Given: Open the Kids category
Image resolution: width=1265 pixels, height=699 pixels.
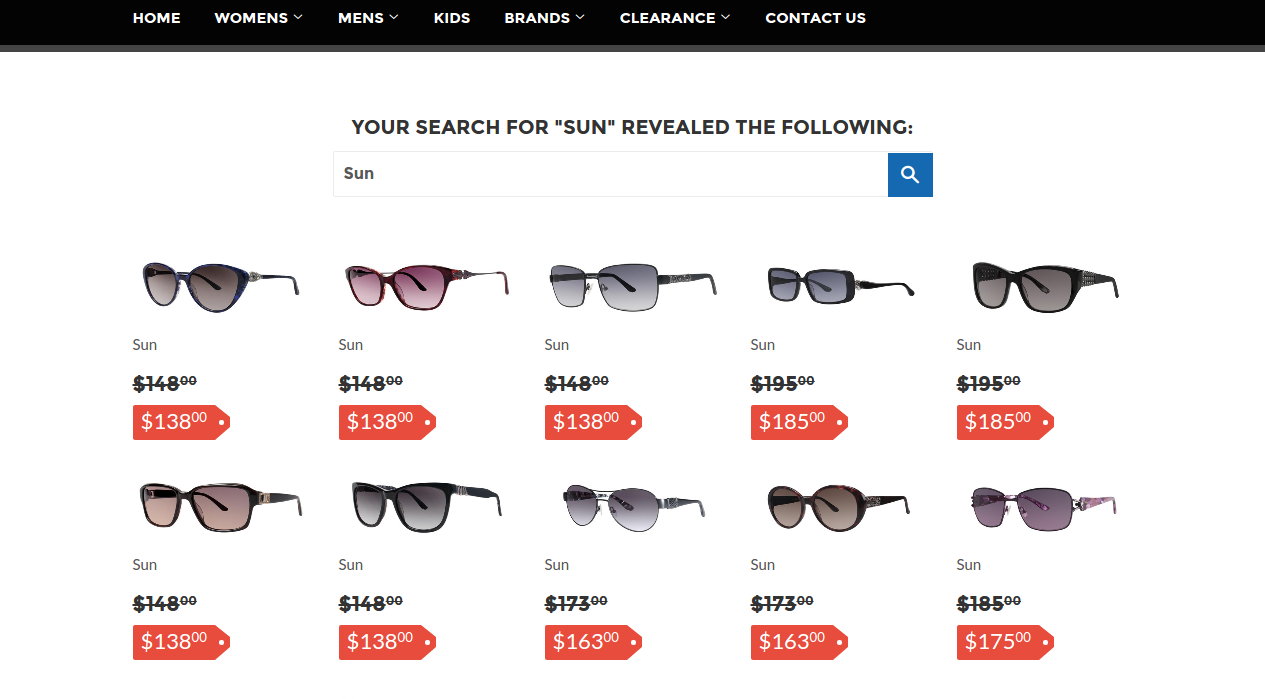Looking at the screenshot, I should [x=452, y=18].
